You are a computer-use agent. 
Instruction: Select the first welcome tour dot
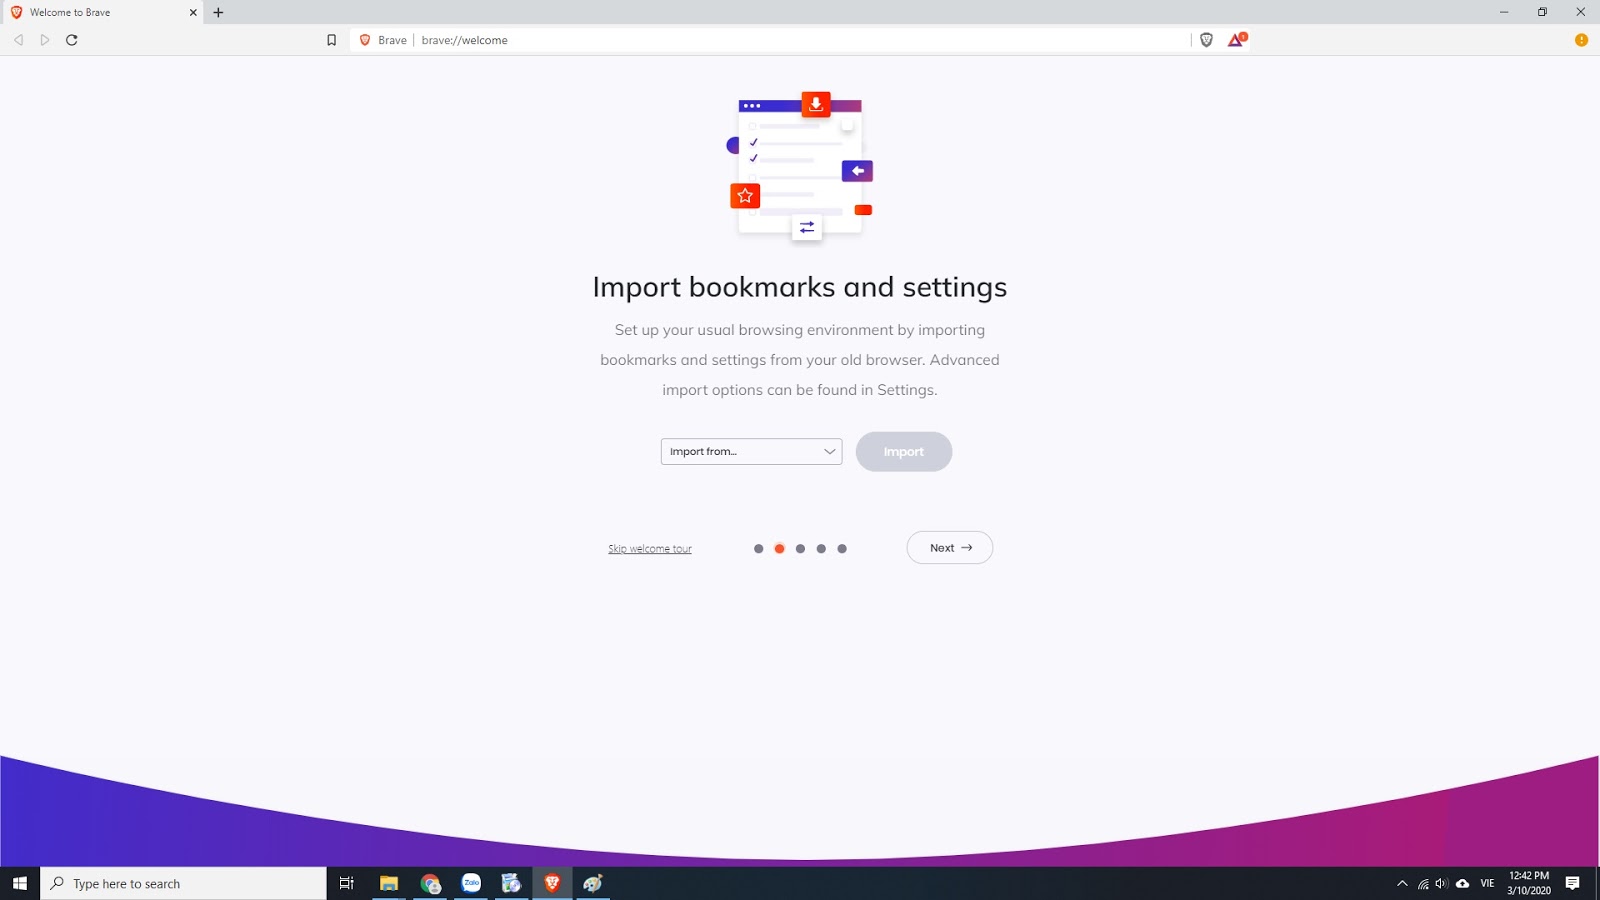coord(758,548)
